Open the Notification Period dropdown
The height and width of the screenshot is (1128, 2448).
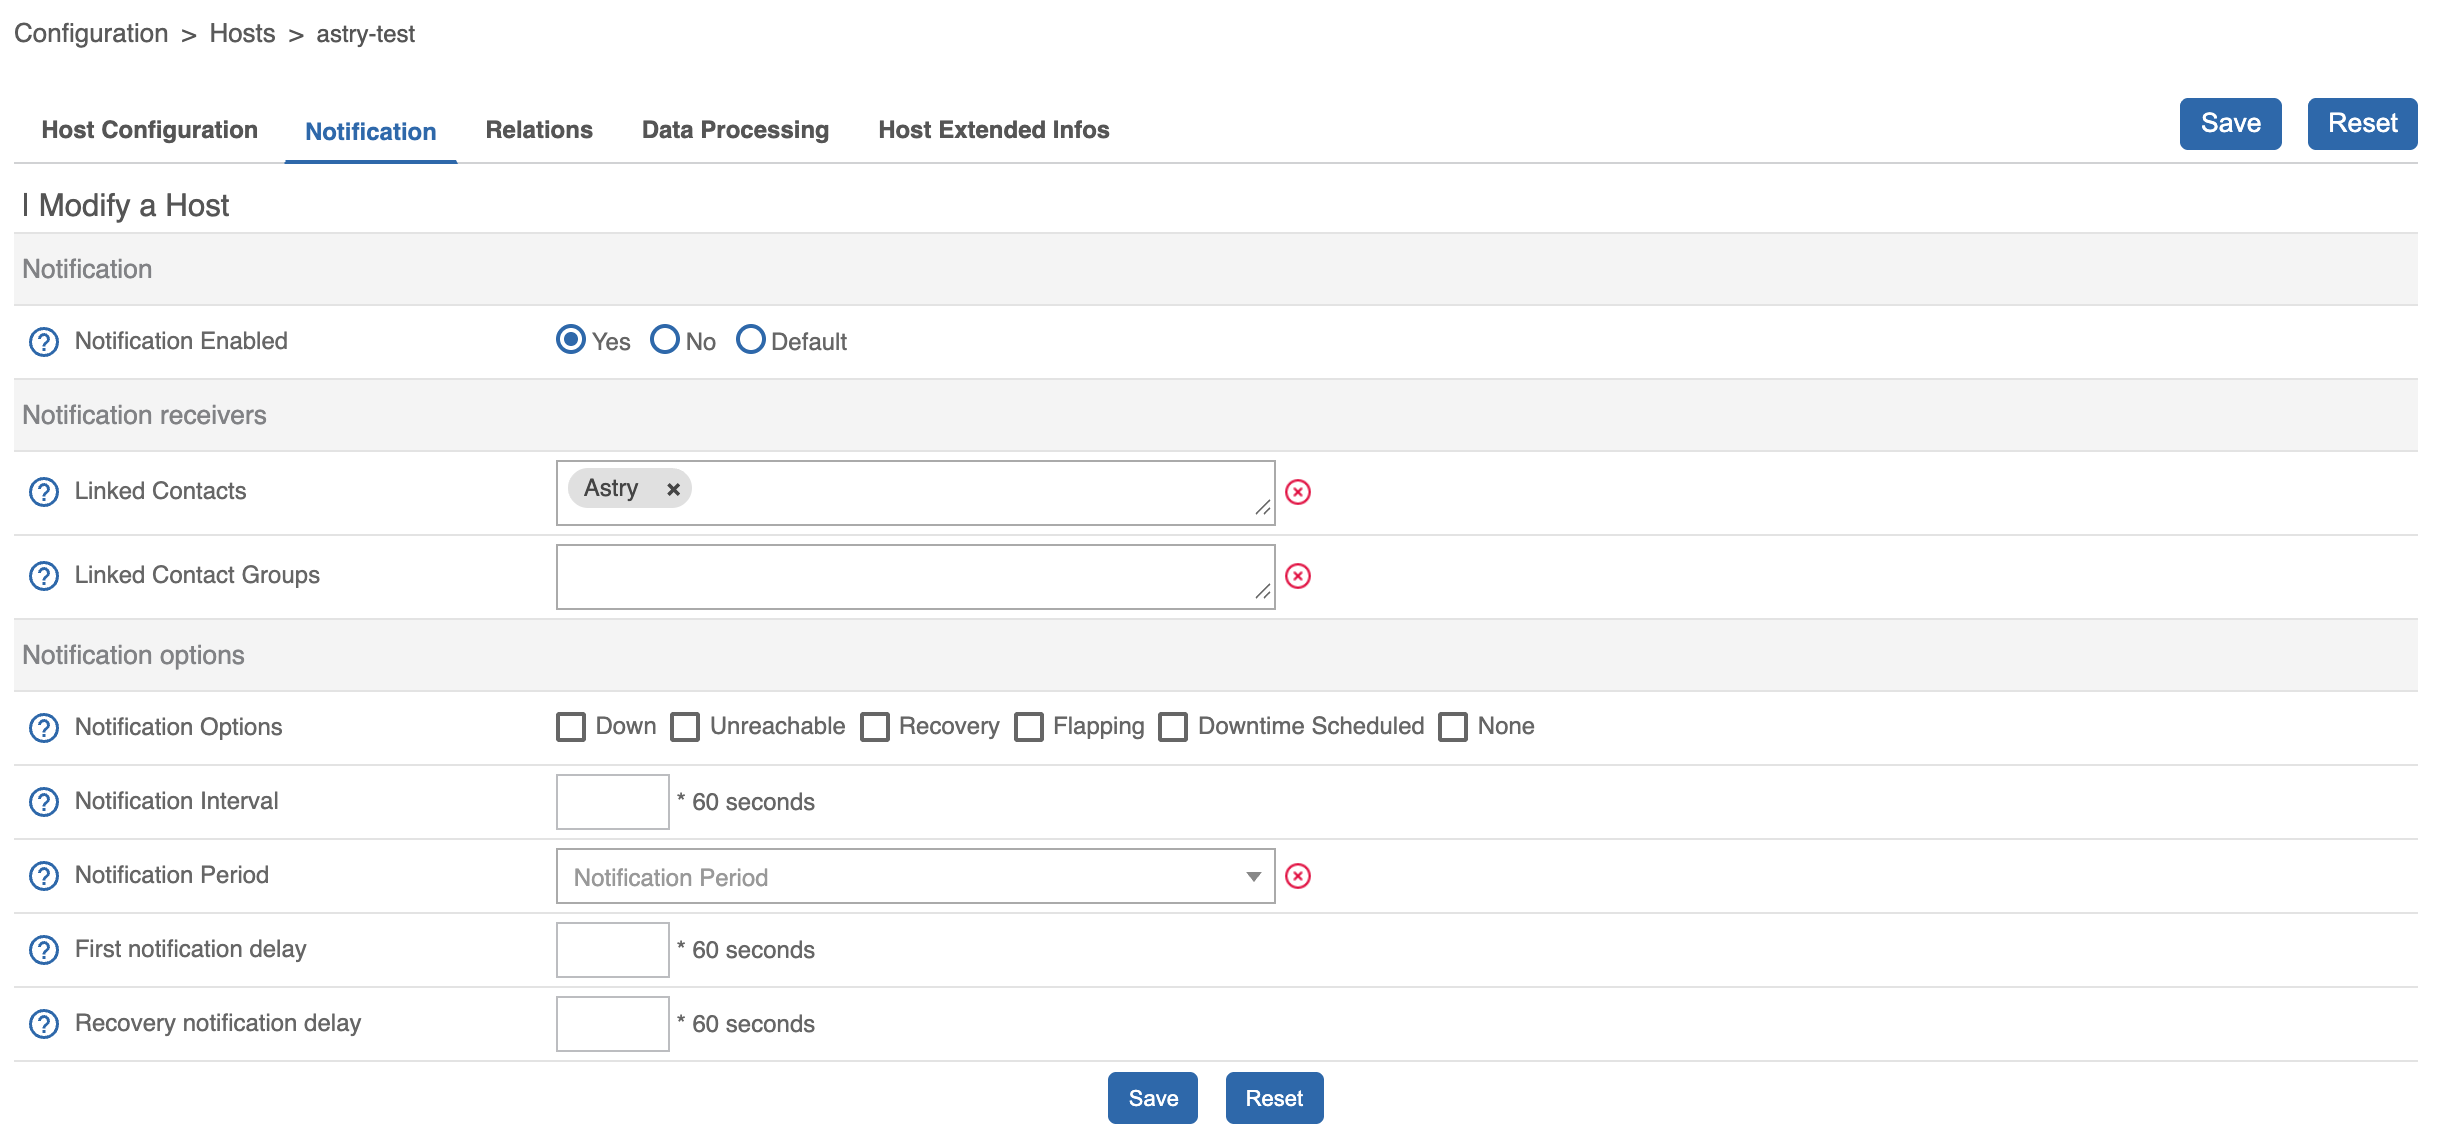[x=916, y=876]
